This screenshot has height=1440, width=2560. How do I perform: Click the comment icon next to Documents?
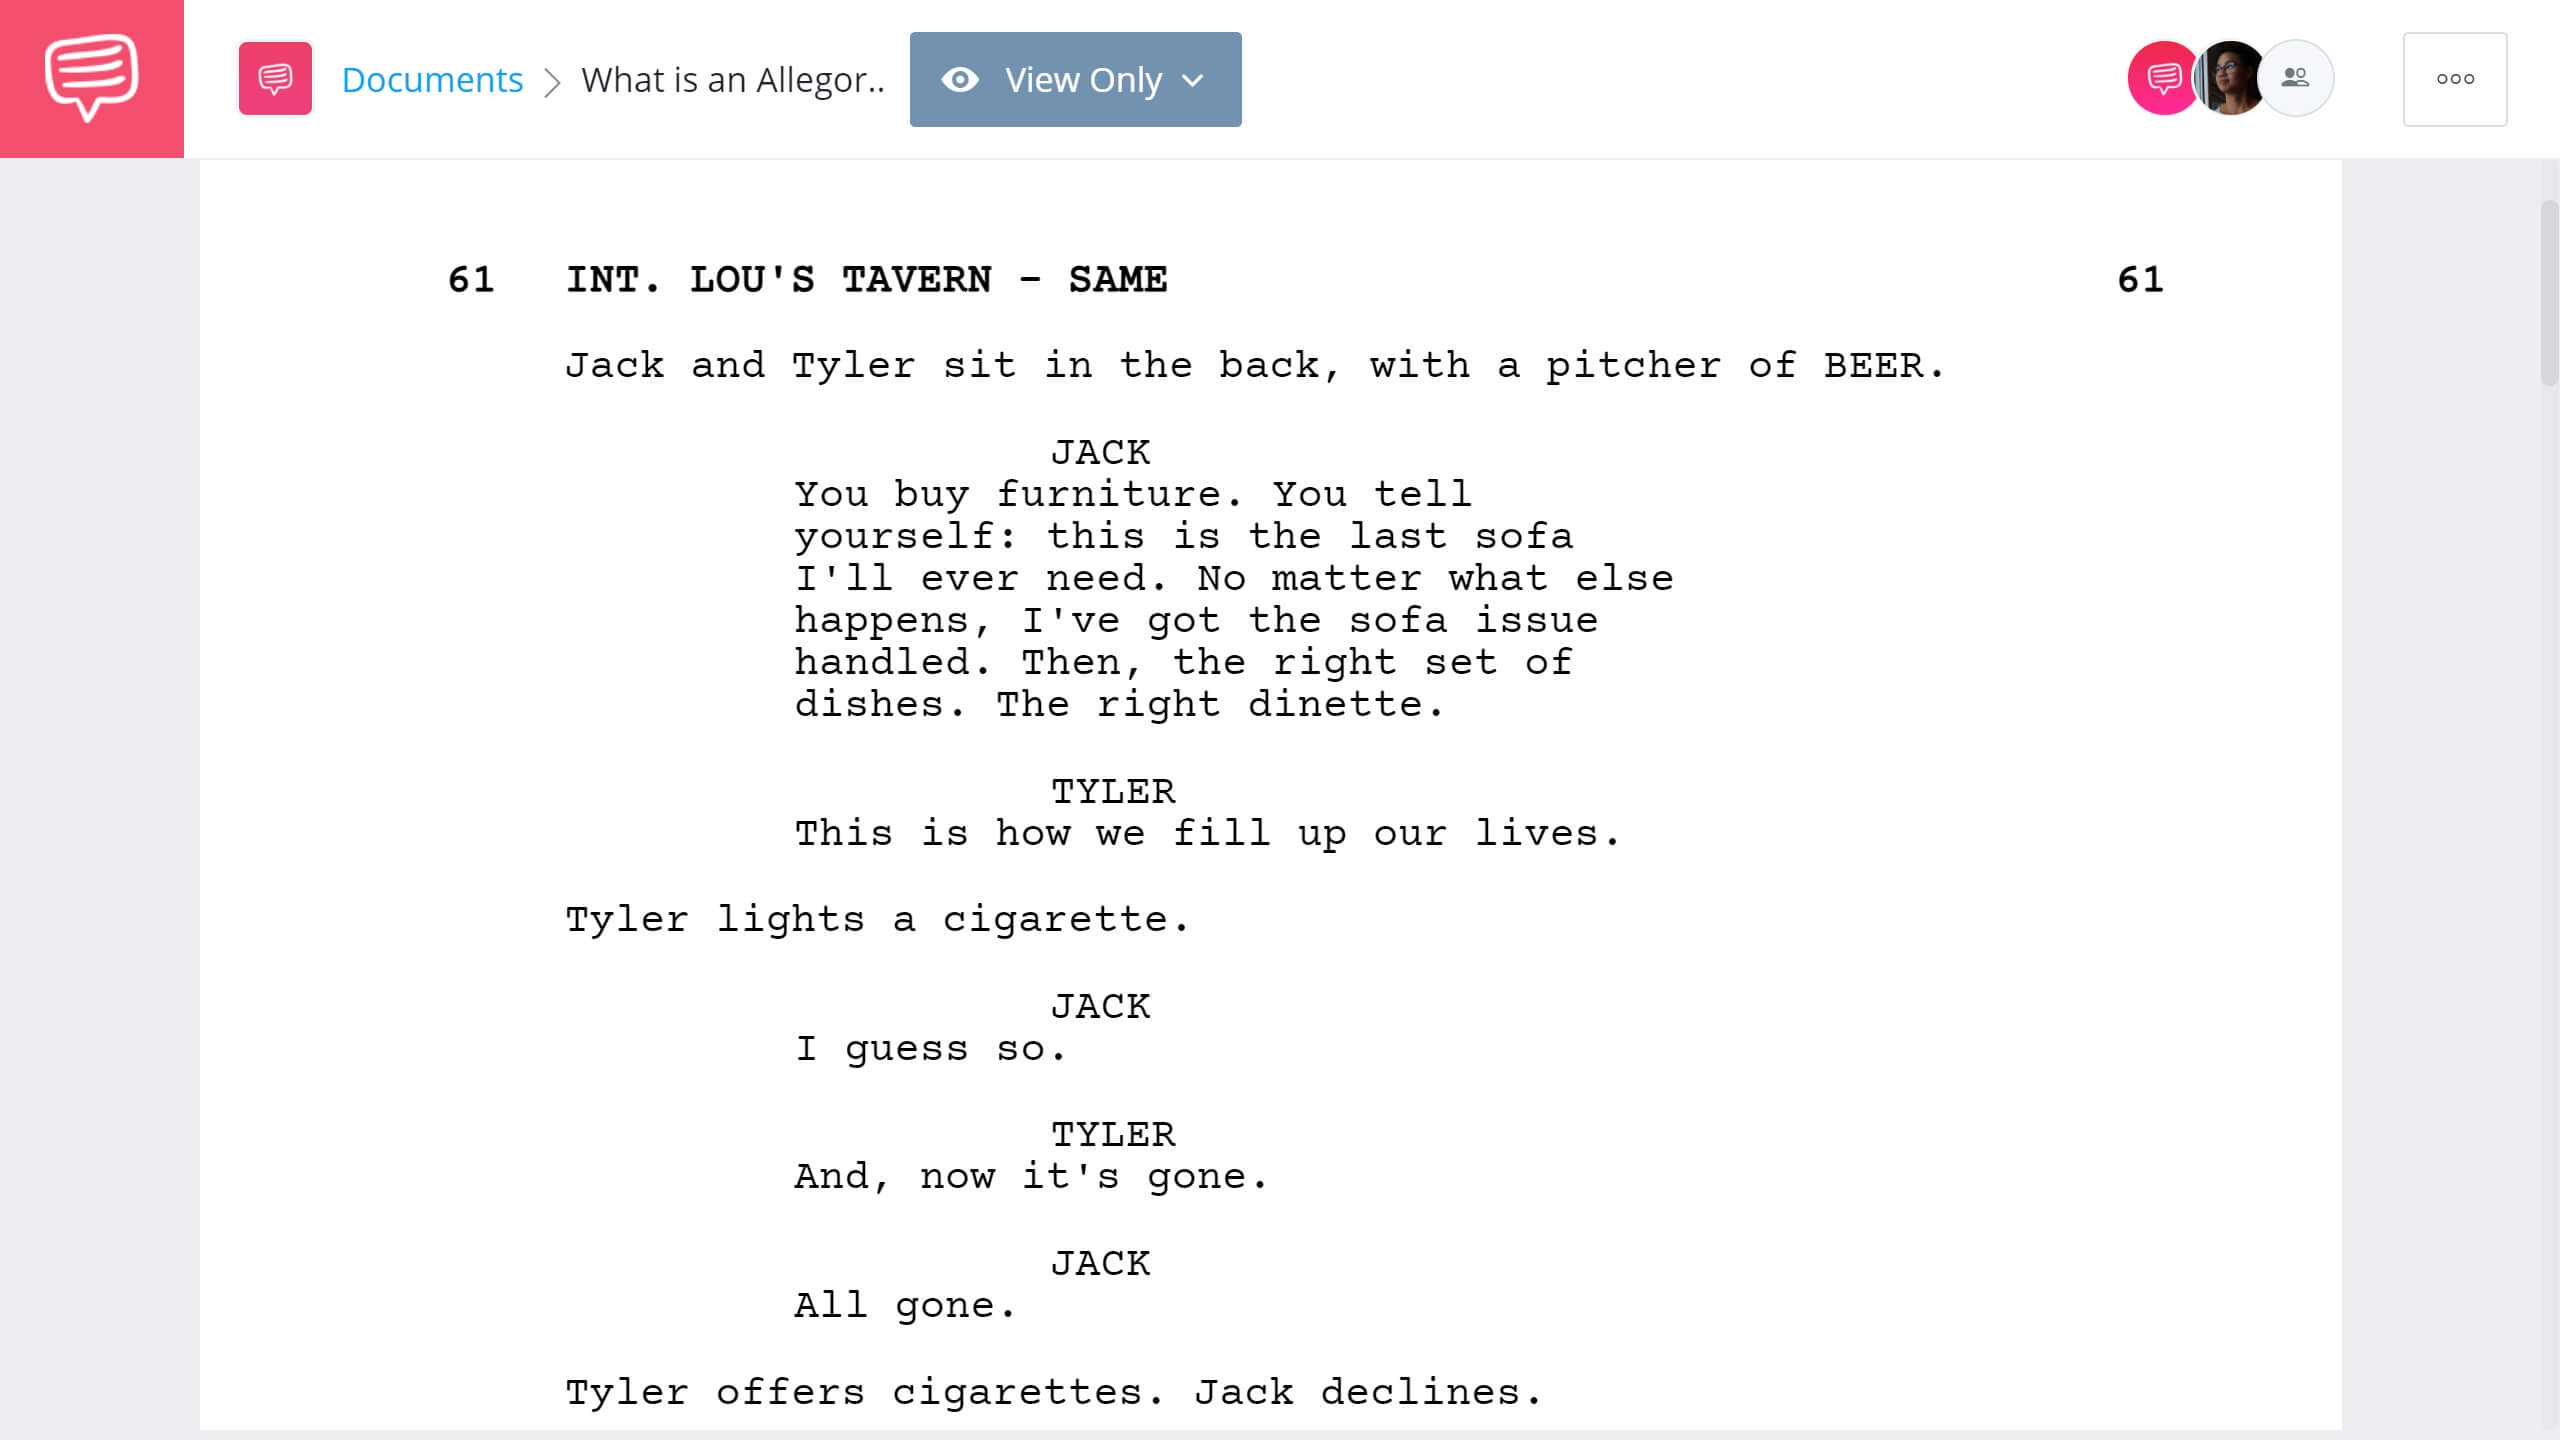tap(274, 79)
